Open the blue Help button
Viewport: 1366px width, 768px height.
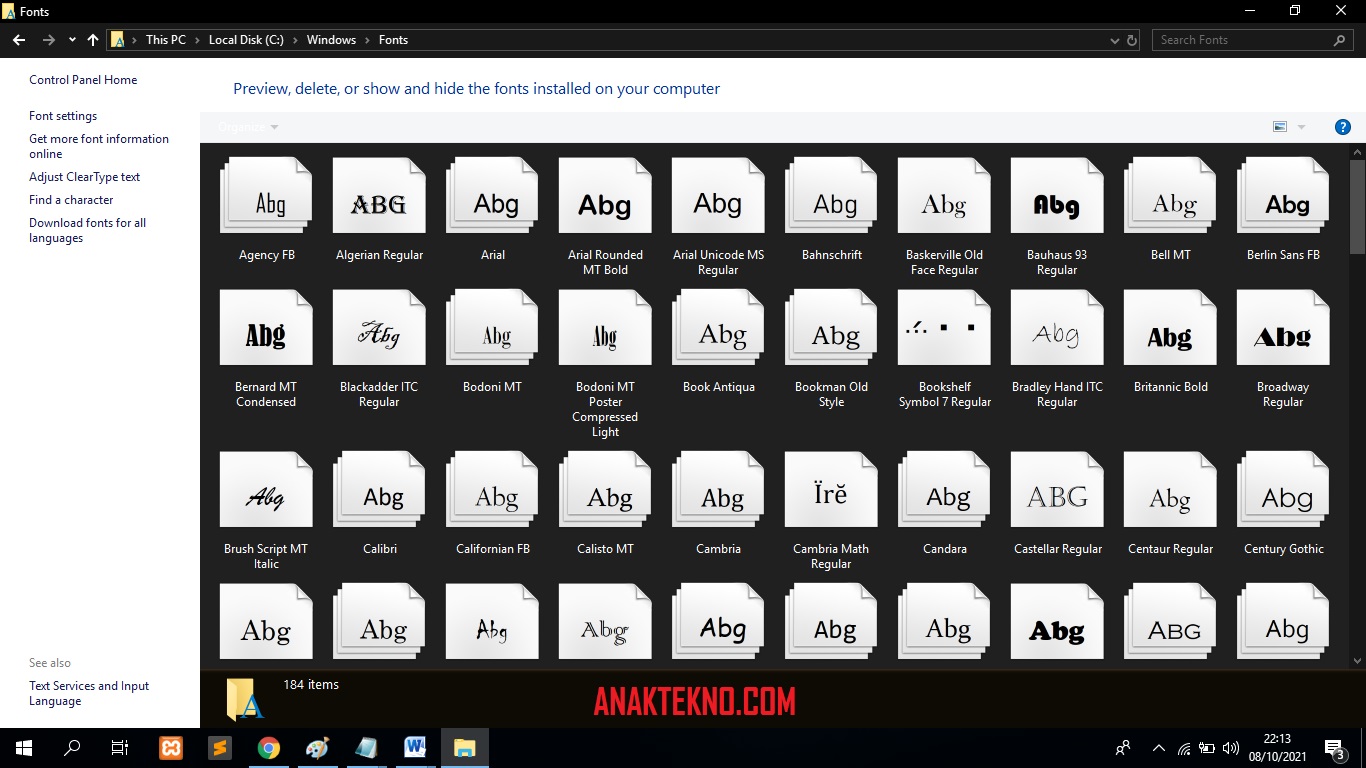click(1343, 127)
